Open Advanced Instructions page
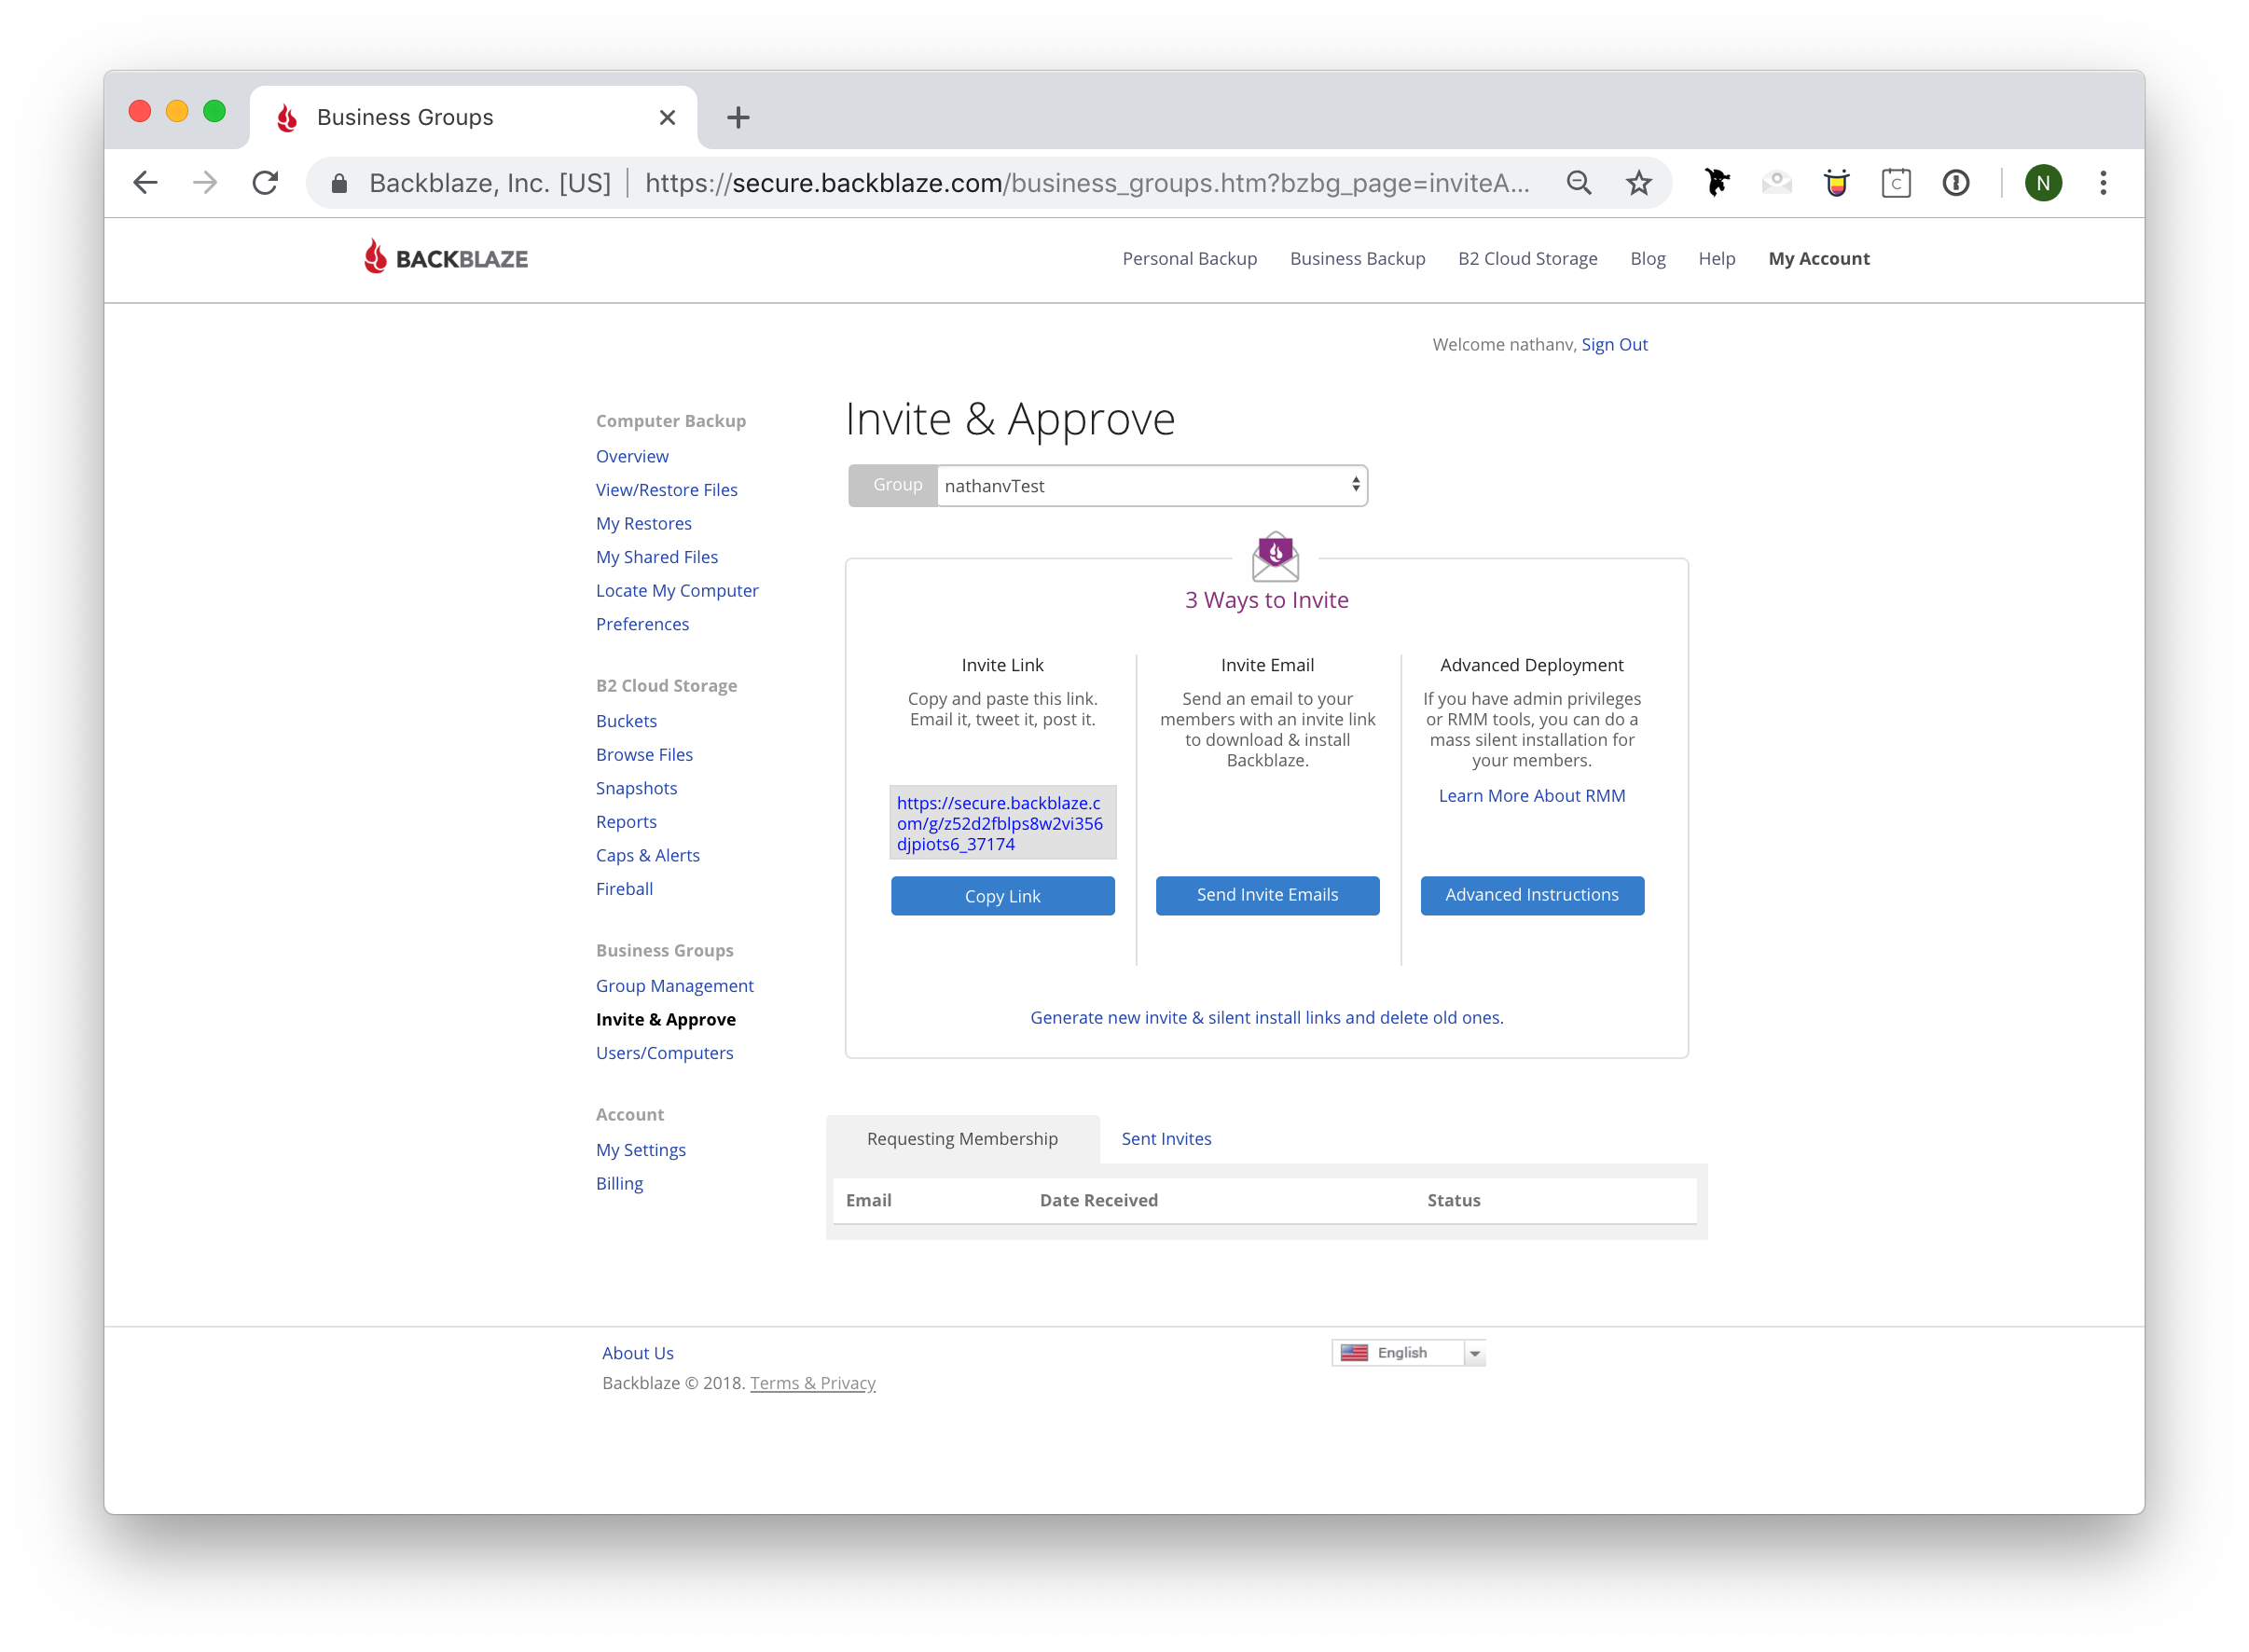 pyautogui.click(x=1531, y=896)
